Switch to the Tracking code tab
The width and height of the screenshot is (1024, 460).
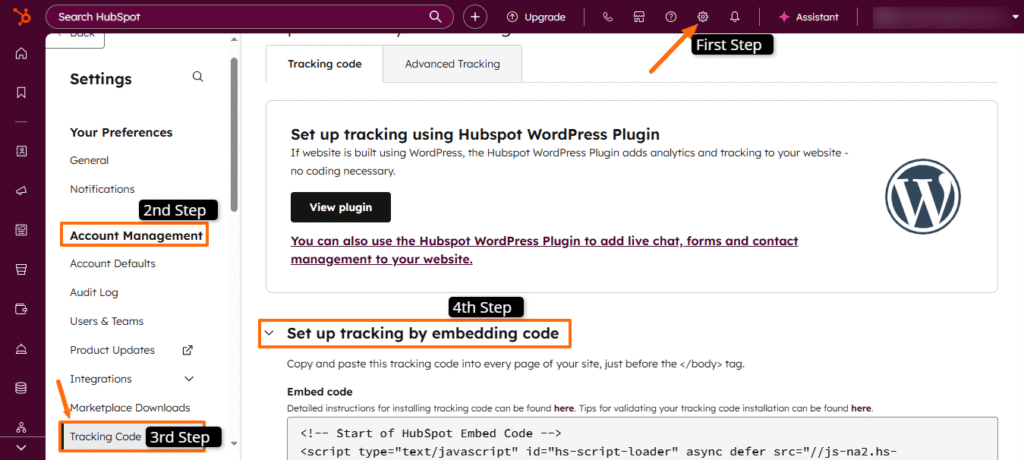point(325,64)
